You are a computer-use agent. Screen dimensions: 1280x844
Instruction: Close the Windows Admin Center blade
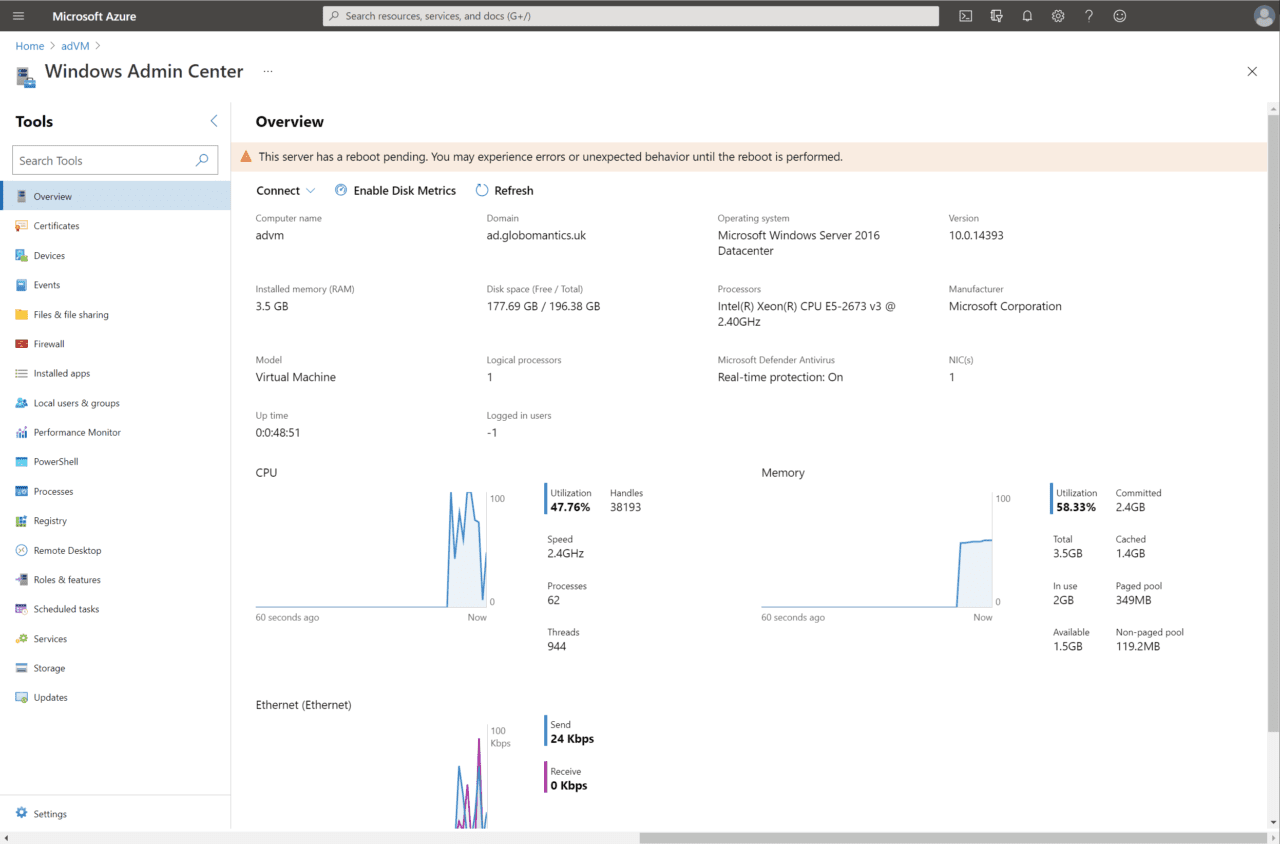[x=1252, y=72]
